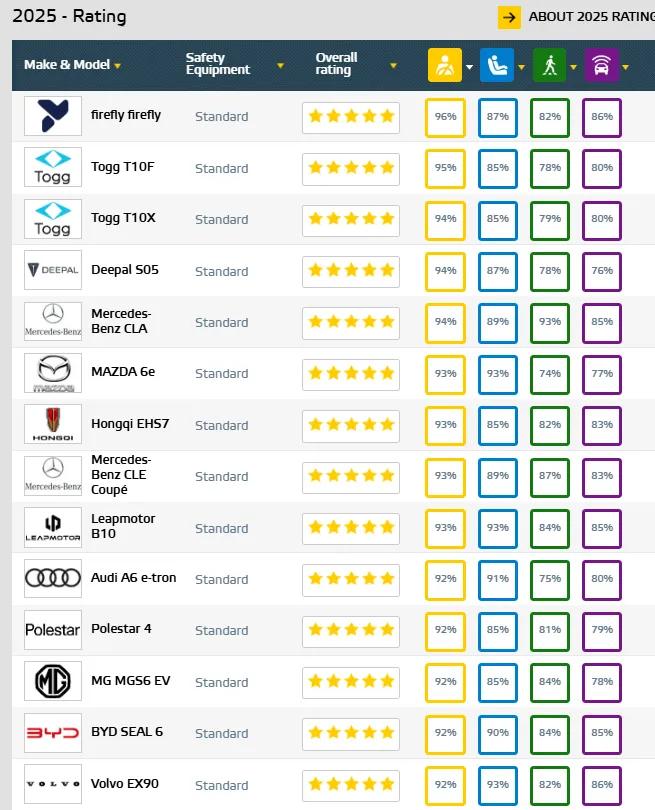This screenshot has width=655, height=810.
Task: Select the Overall rating column header
Action: (x=336, y=64)
